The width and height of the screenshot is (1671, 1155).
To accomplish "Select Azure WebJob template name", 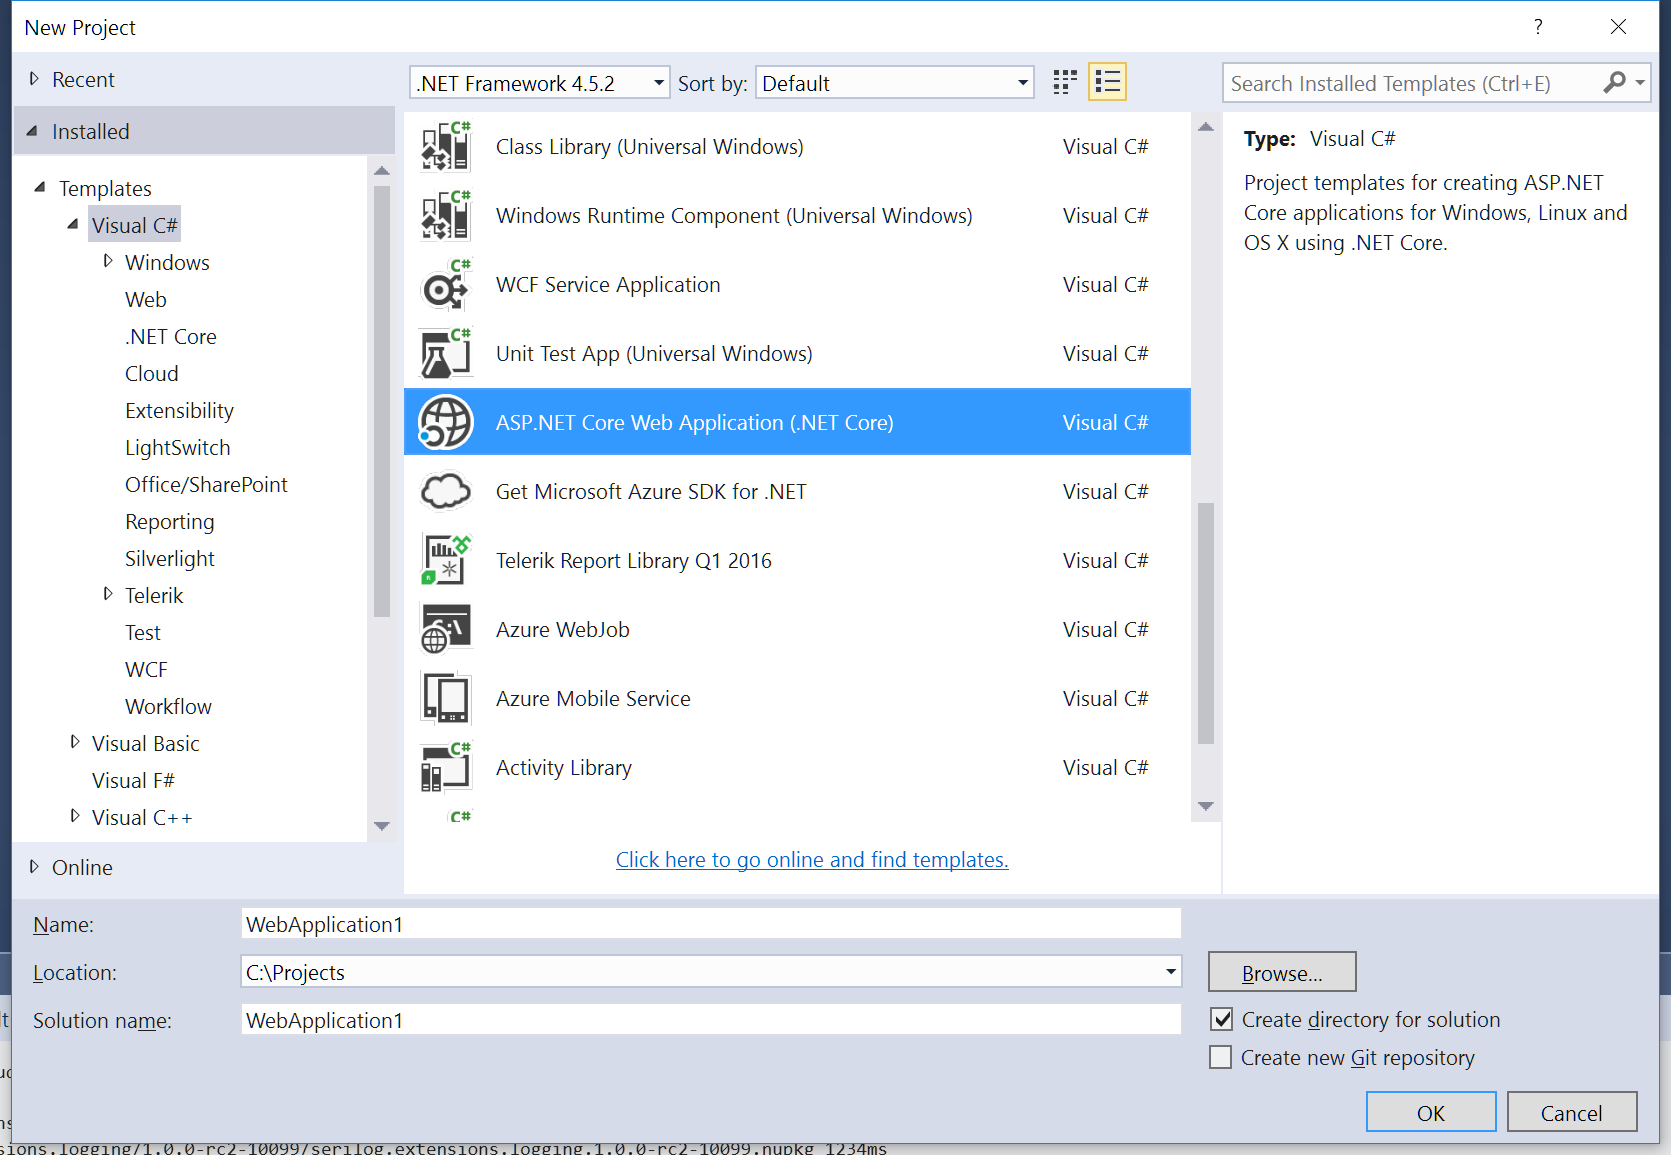I will 563,630.
